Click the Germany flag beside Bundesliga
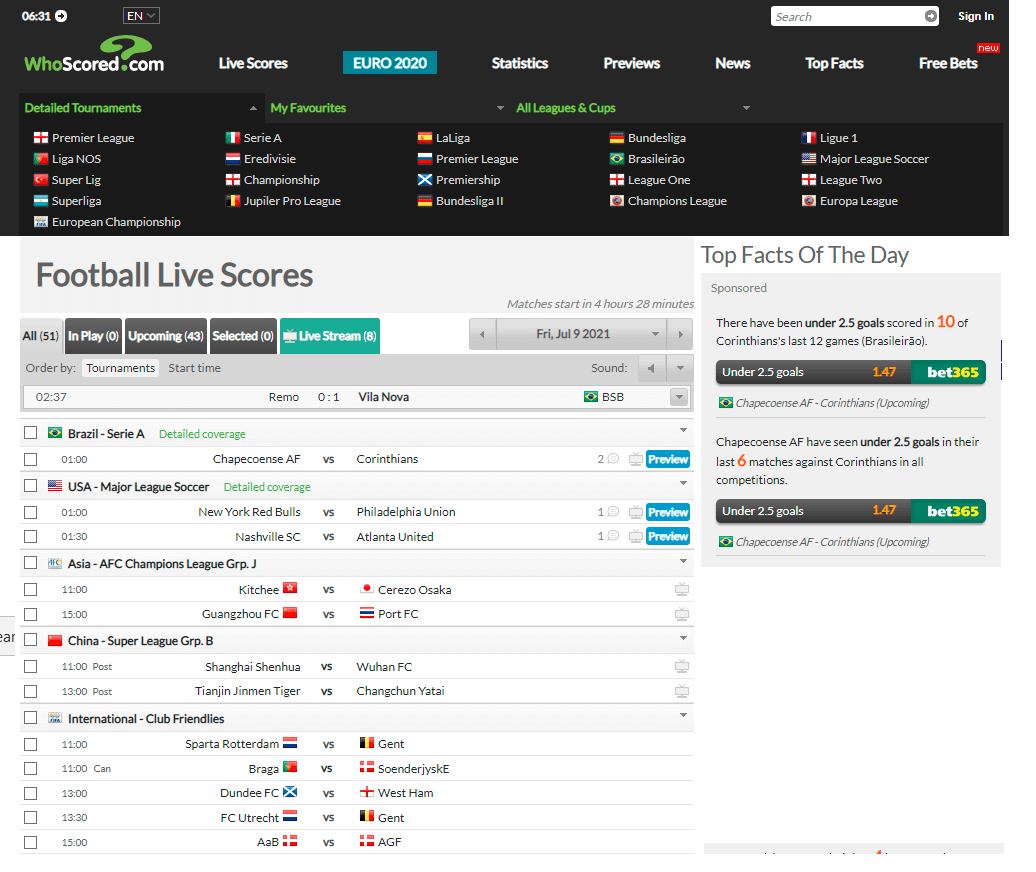The image size is (1036, 872). [x=616, y=137]
